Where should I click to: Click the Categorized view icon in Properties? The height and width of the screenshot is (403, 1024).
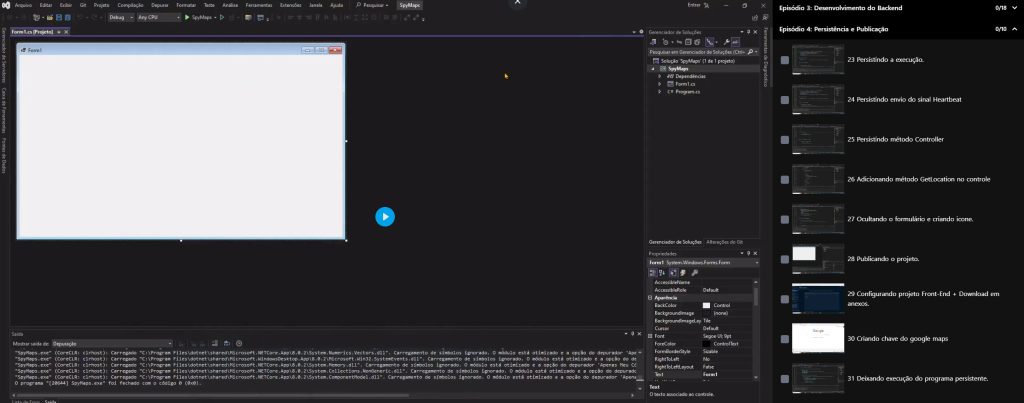coord(653,273)
